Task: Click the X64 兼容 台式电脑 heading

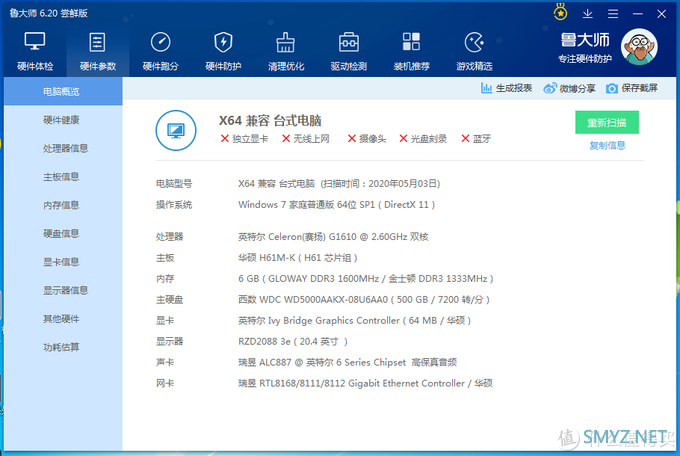Action: [x=270, y=120]
